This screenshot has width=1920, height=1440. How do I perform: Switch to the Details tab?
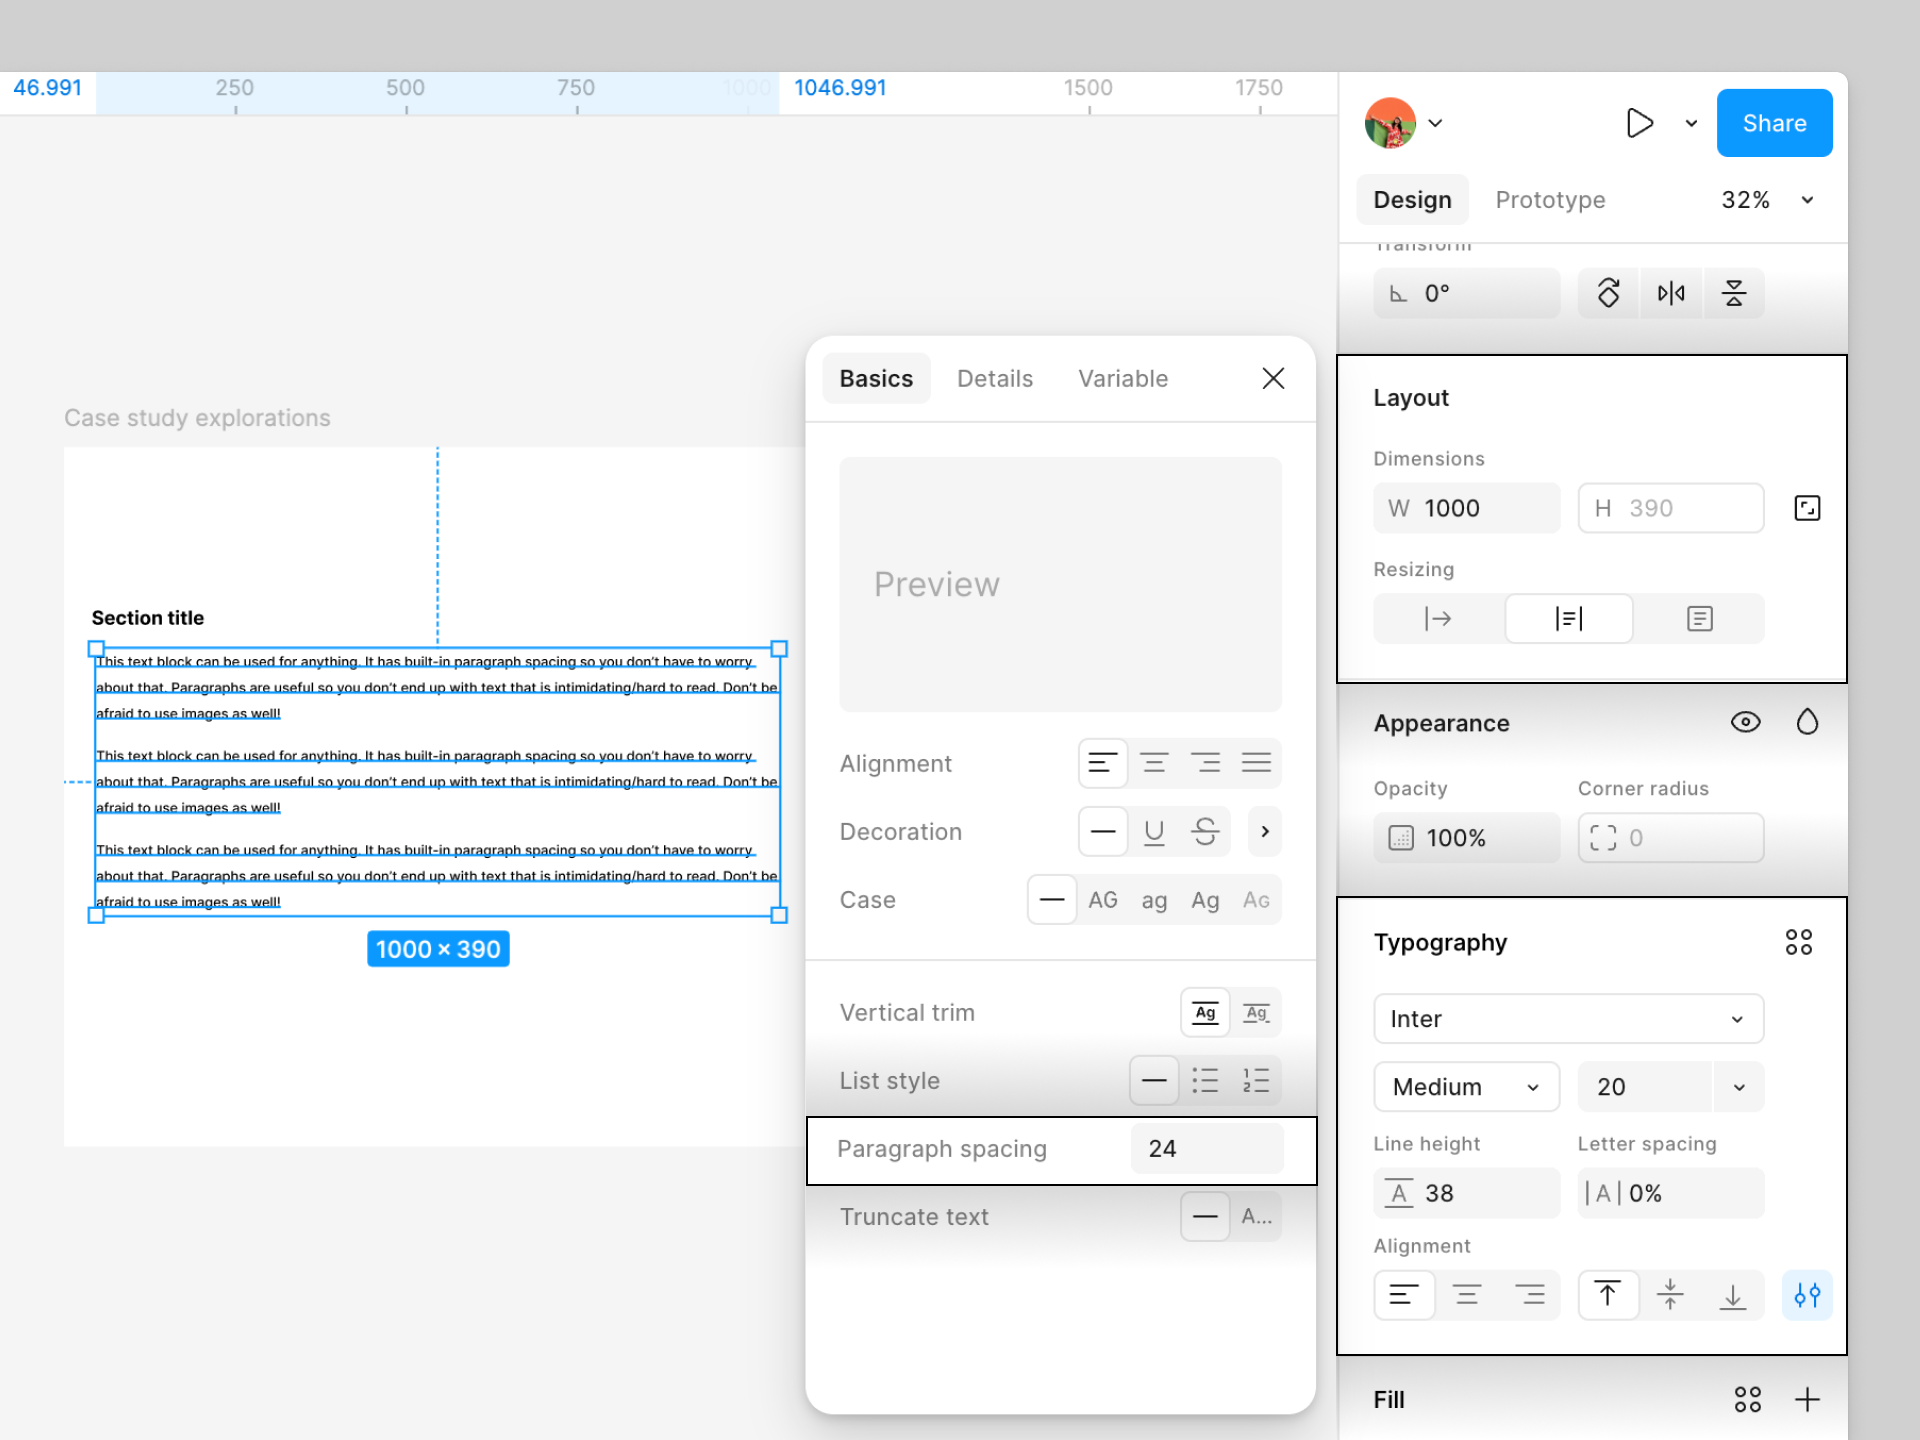click(x=994, y=379)
